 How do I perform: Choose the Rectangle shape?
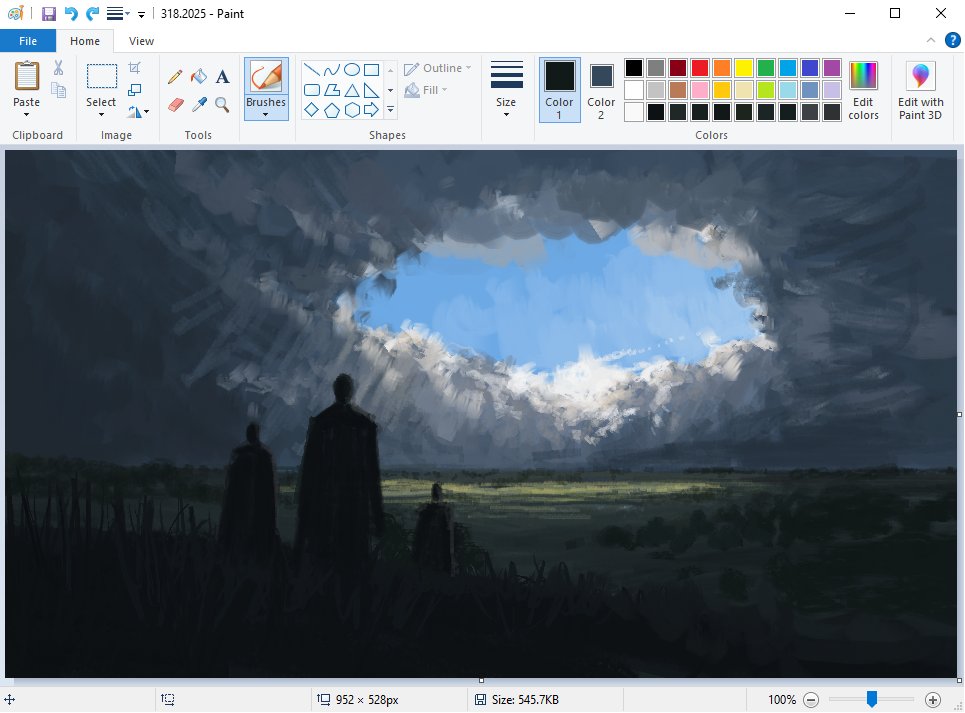[371, 70]
